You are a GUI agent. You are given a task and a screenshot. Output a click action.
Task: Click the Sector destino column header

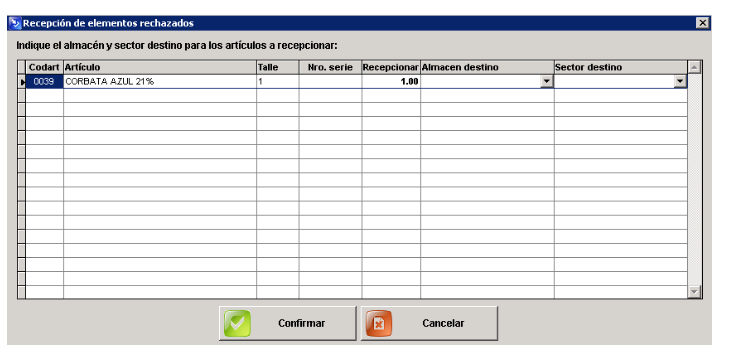[x=621, y=68]
